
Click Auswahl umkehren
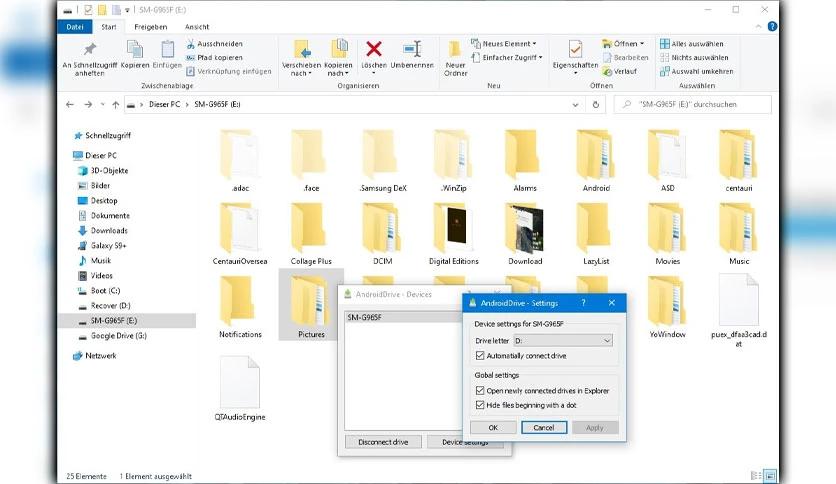pos(696,71)
